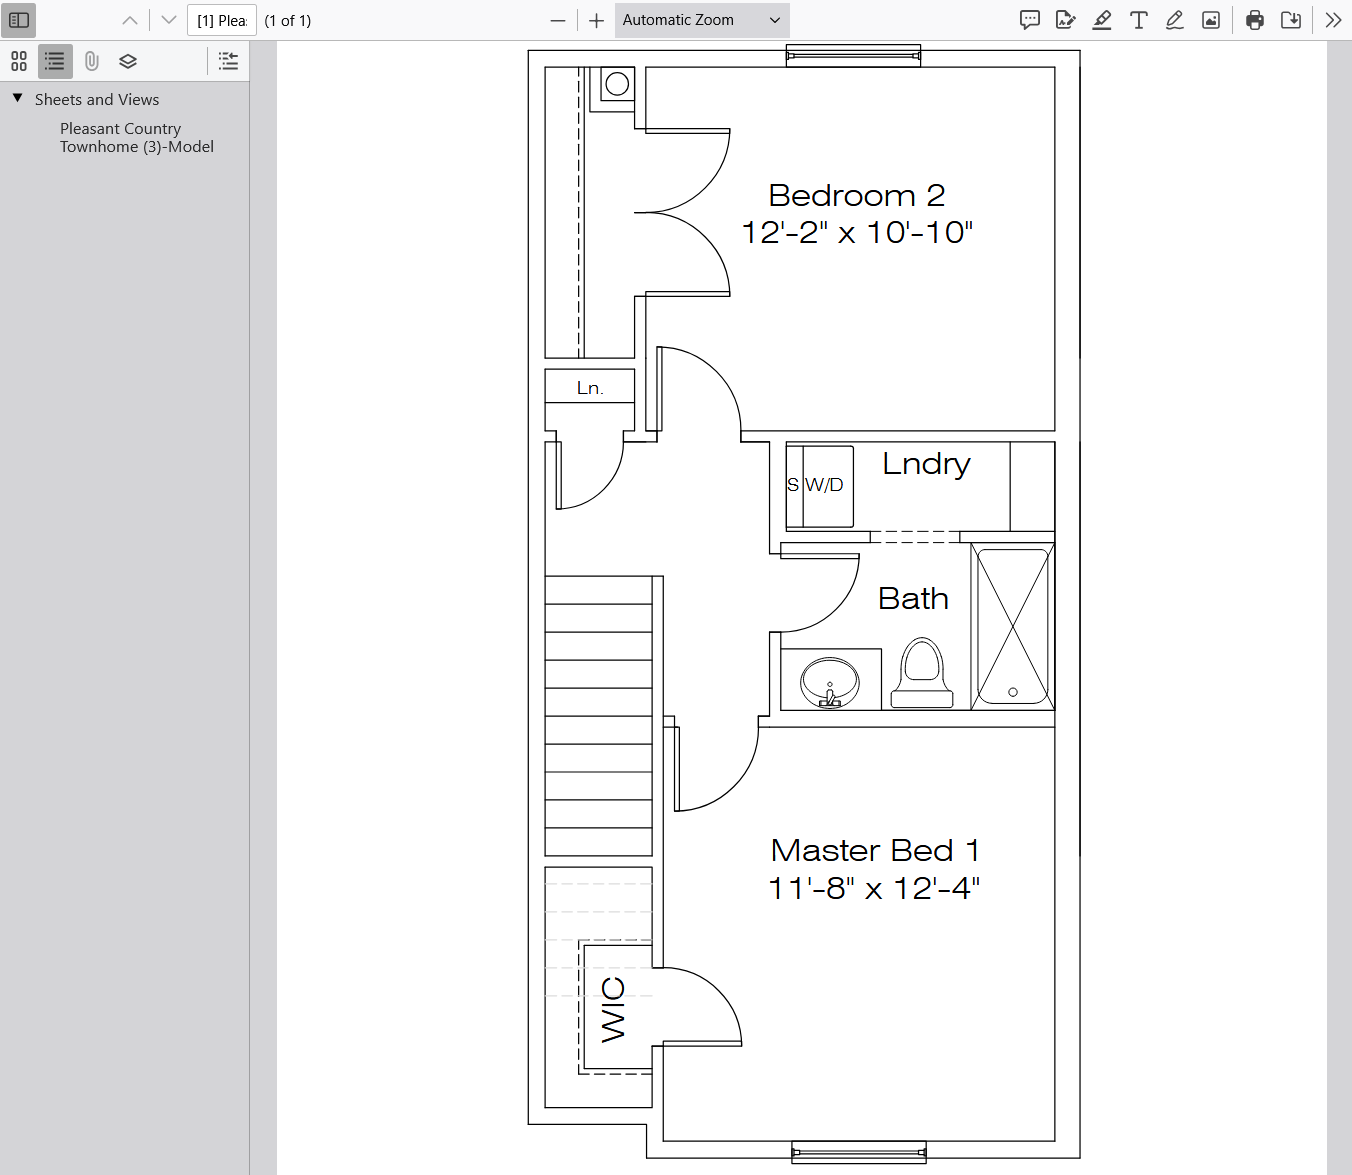
Task: Activate the highlight tool
Action: point(1102,20)
